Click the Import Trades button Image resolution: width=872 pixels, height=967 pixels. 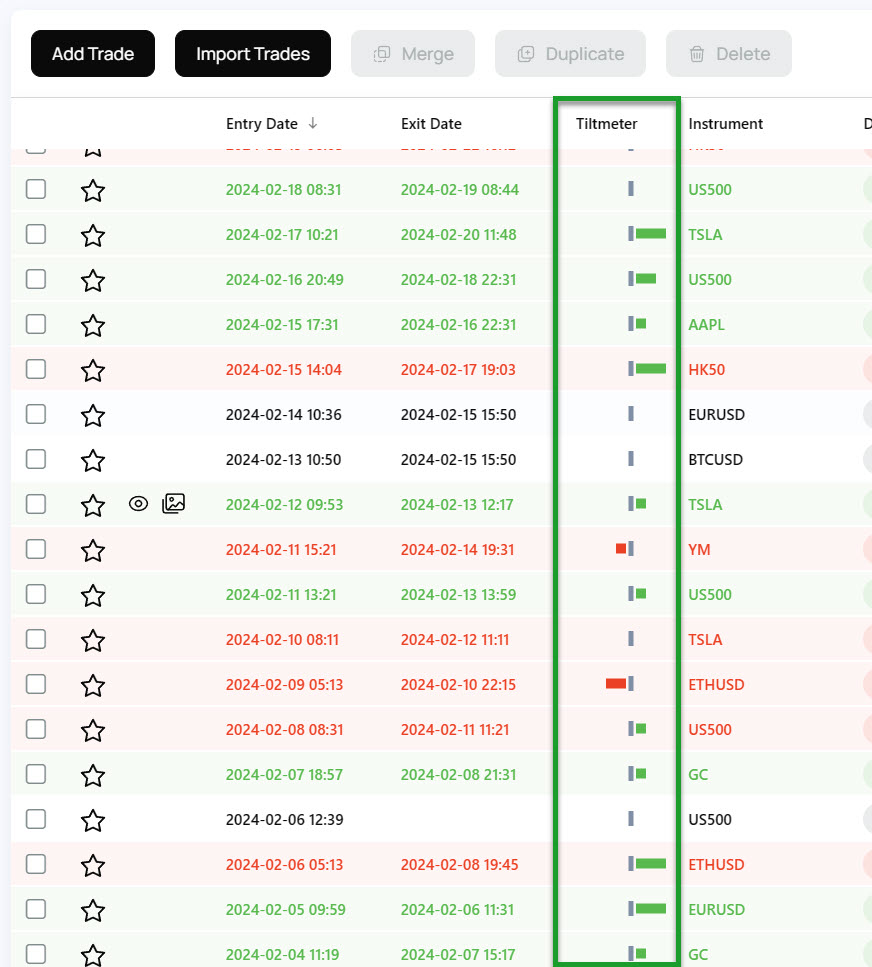pyautogui.click(x=253, y=54)
